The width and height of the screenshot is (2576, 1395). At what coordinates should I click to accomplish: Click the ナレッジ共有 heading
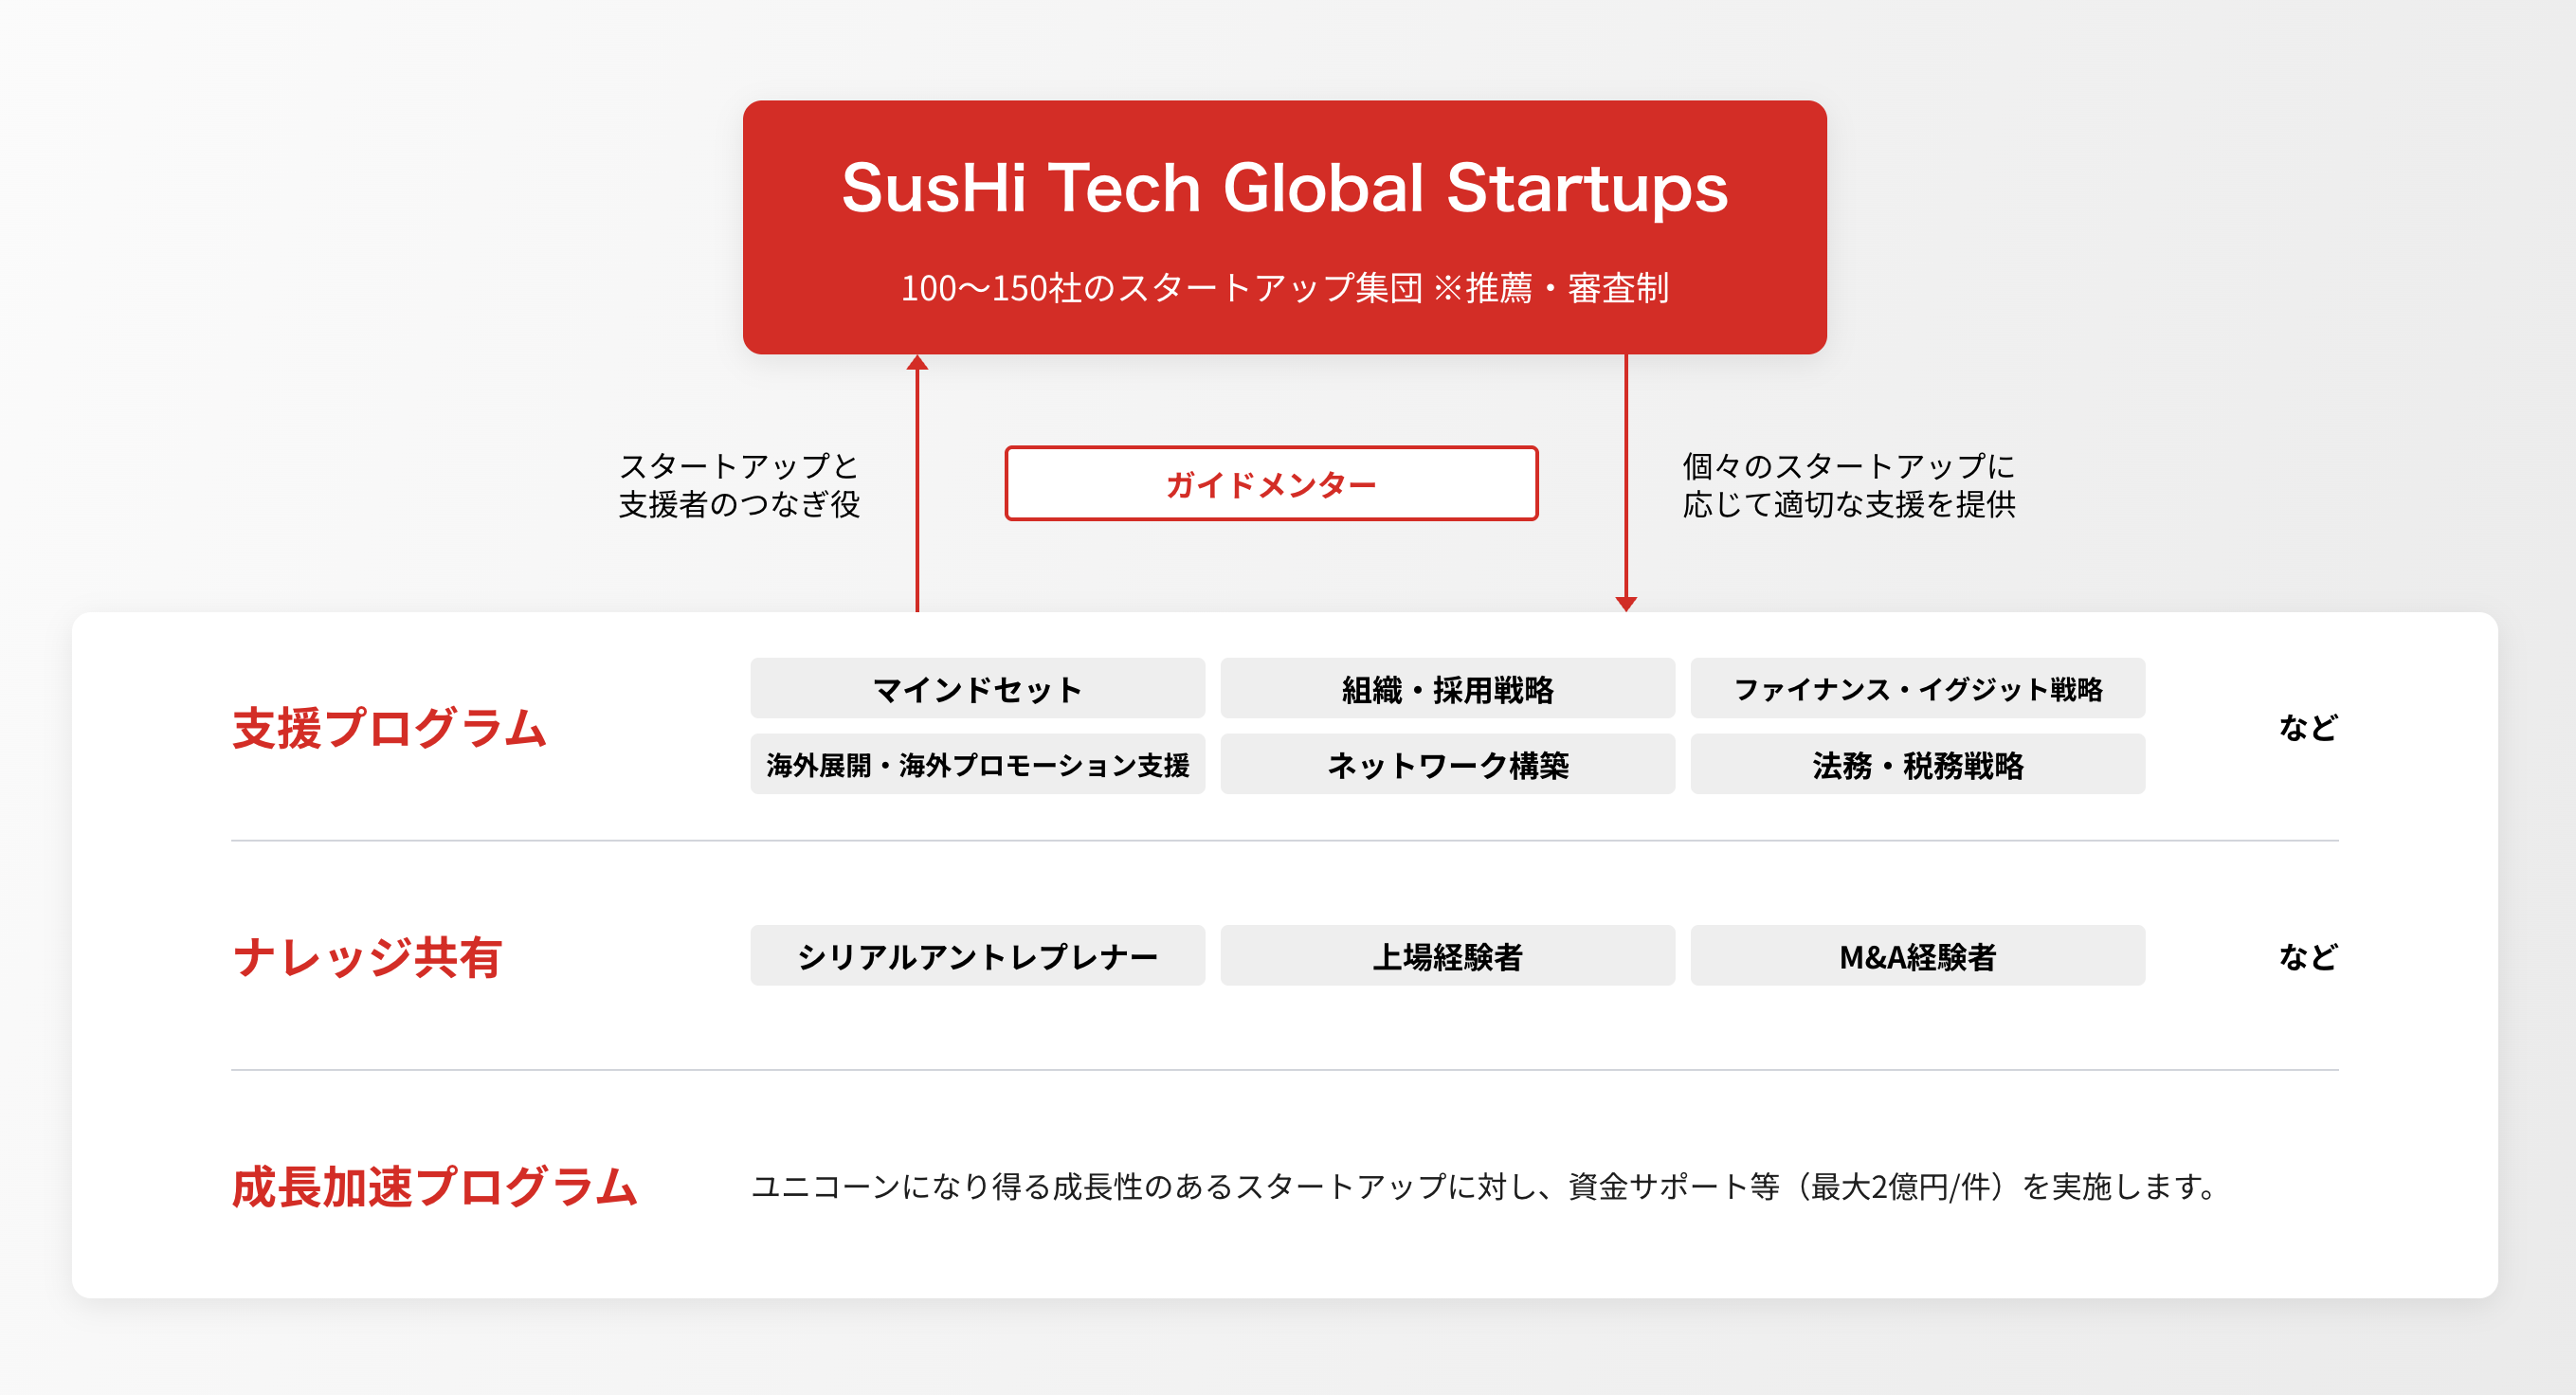point(367,957)
